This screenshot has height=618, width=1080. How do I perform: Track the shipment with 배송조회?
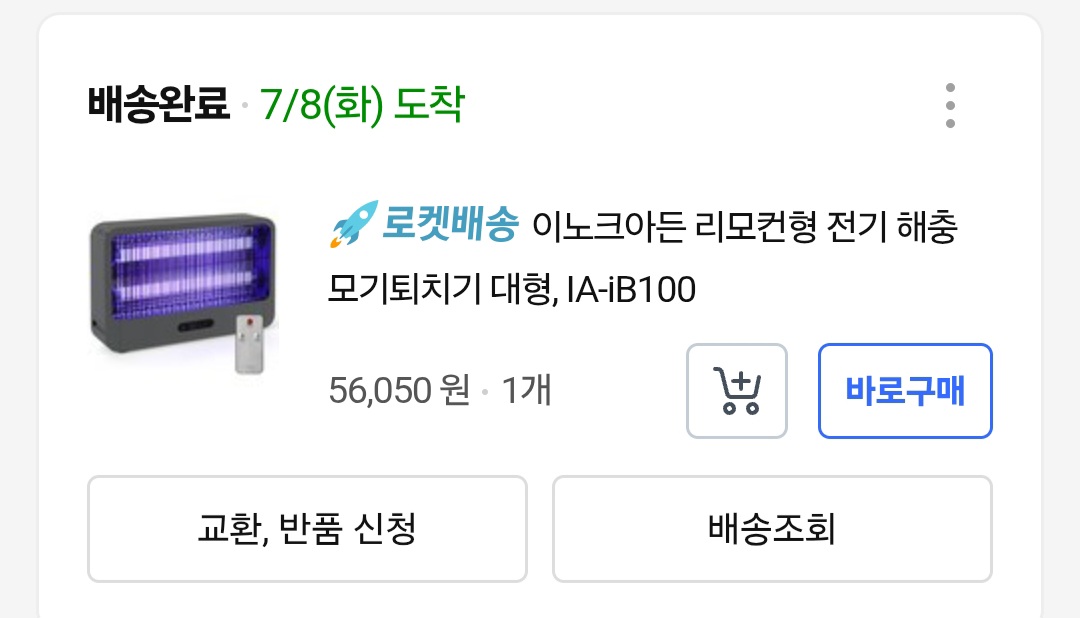772,529
